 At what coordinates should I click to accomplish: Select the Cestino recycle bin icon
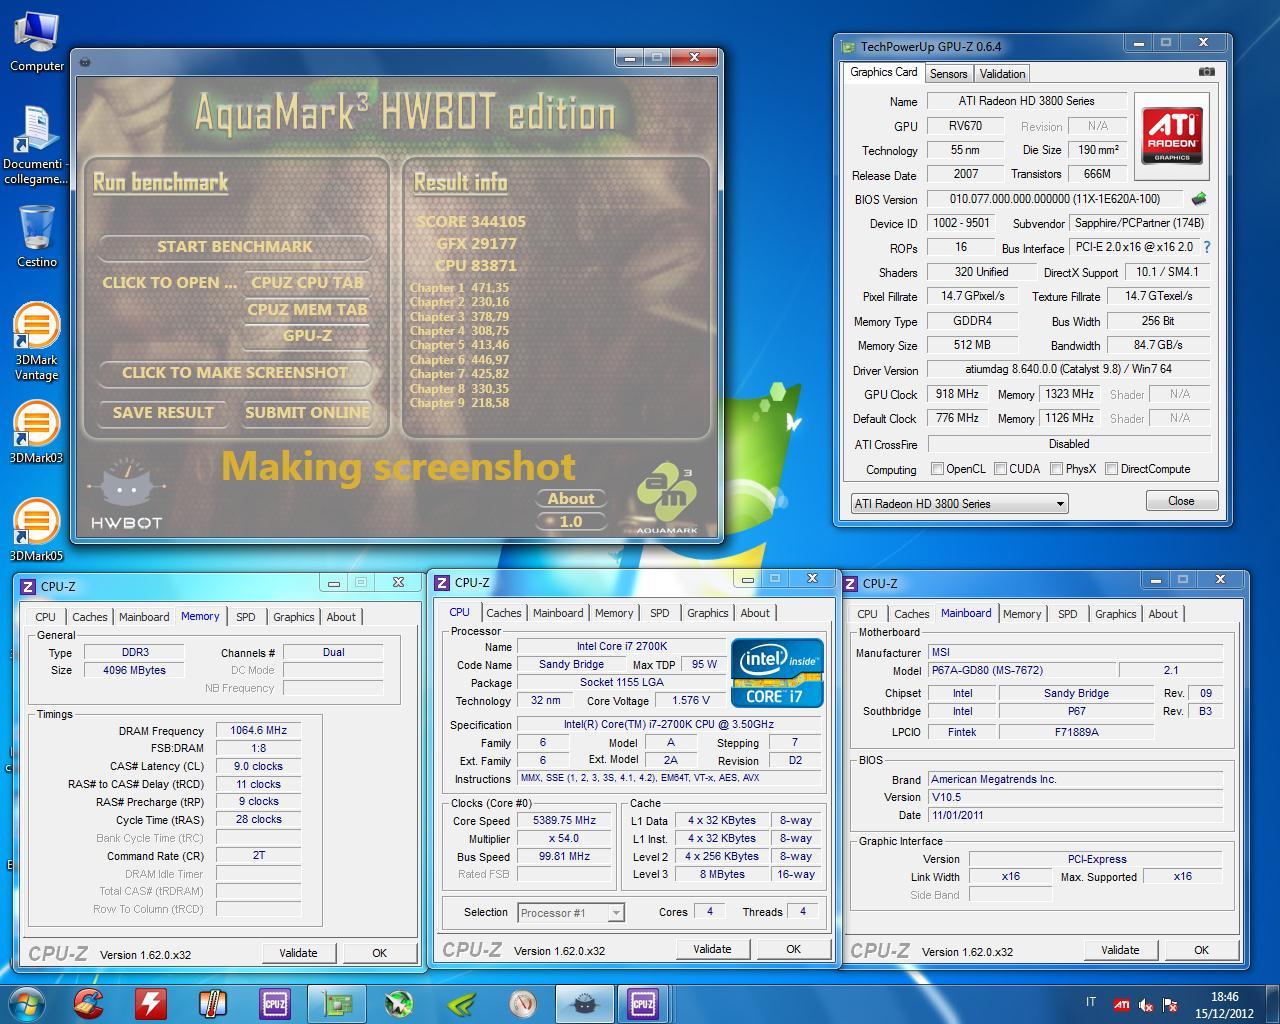pos(37,236)
